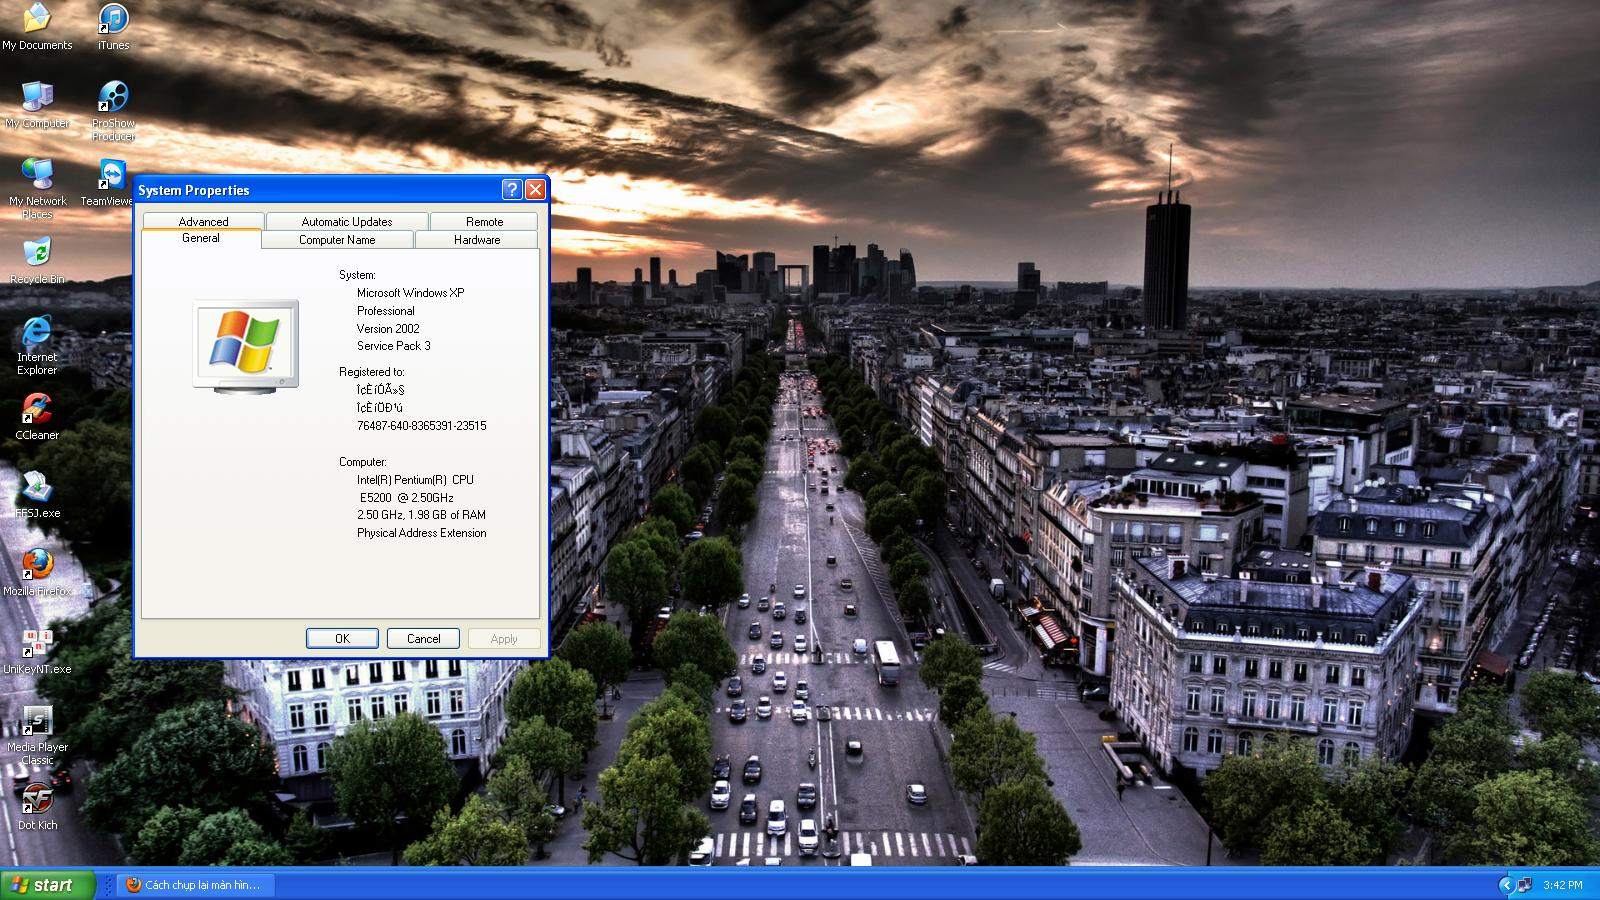Open the ProShow Producer shortcut
Image resolution: width=1600 pixels, height=900 pixels.
(x=113, y=98)
